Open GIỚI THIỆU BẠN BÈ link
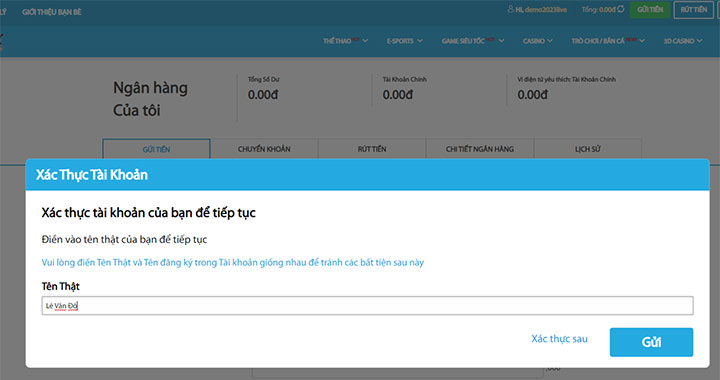Viewport: 720px width, 380px height. 52,12
